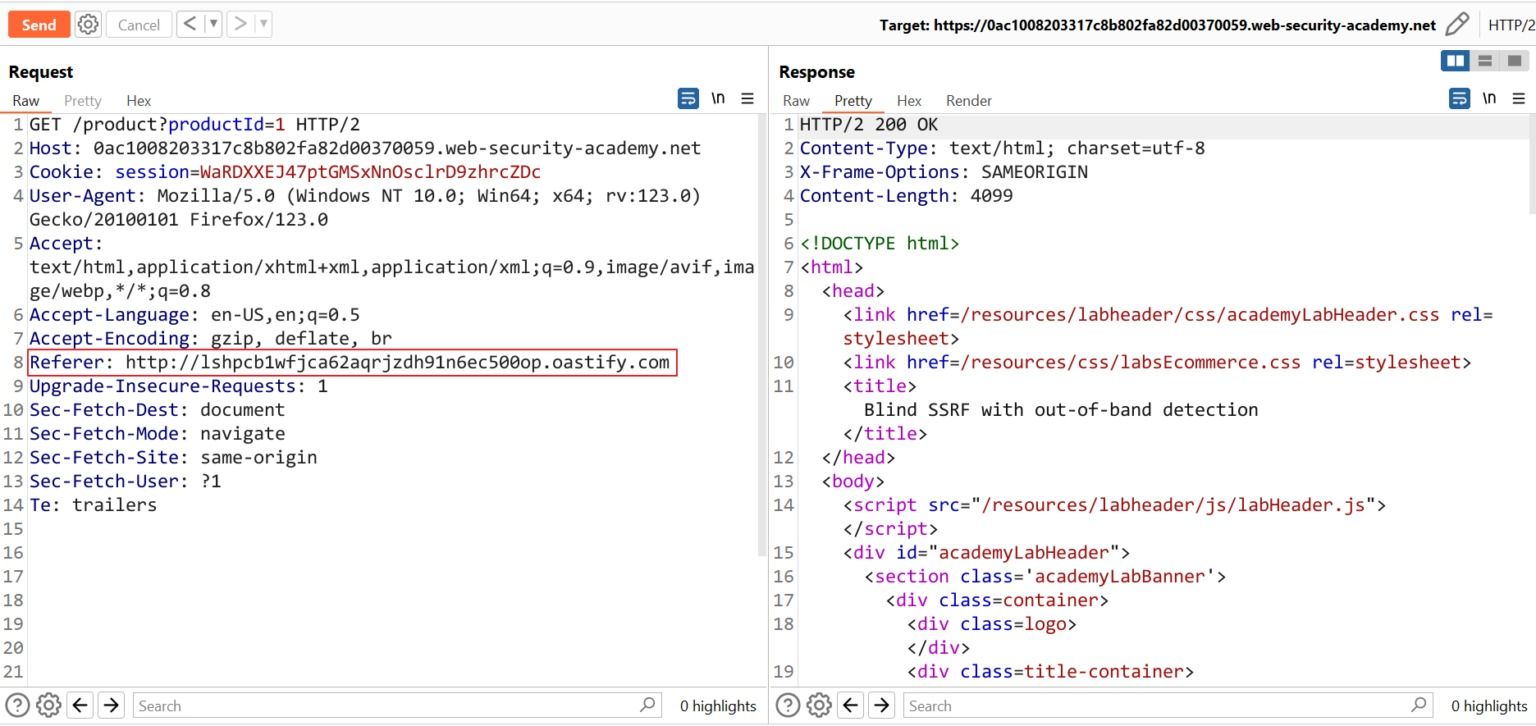The image size is (1536, 726).
Task: Switch to side-by-side split layout
Action: click(x=1455, y=62)
